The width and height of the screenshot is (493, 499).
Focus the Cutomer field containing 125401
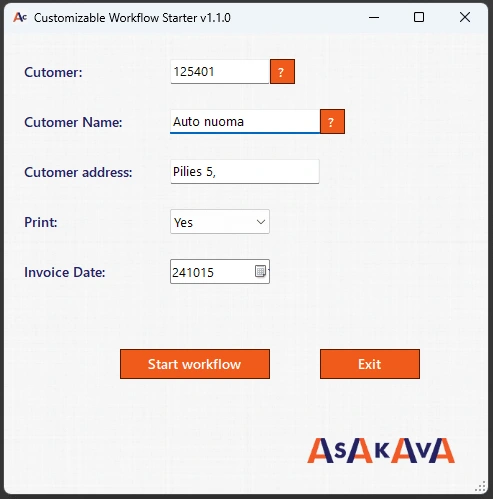220,72
